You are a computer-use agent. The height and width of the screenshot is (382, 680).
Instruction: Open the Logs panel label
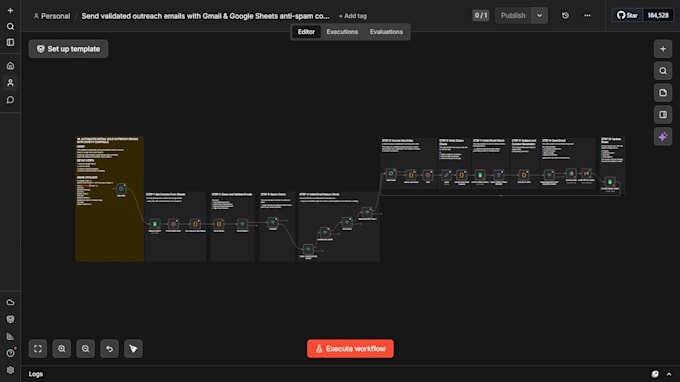coord(36,374)
